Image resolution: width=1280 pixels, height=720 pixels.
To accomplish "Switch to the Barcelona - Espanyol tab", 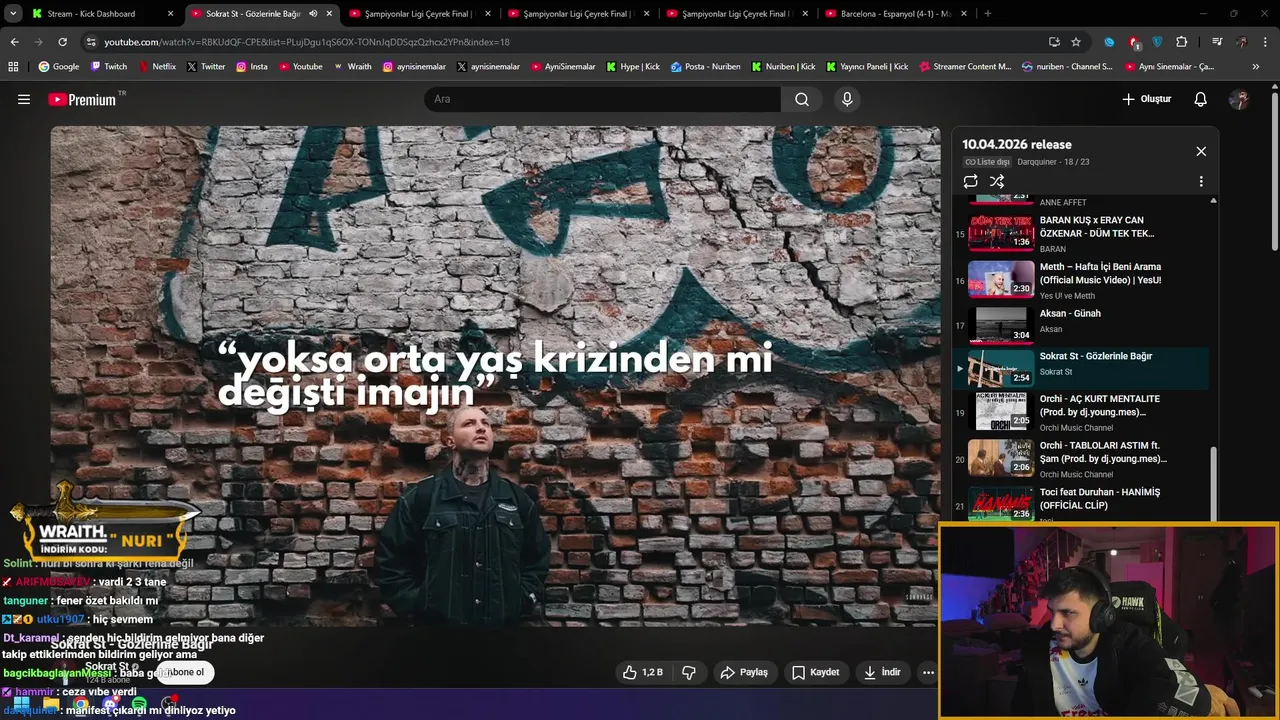I will point(896,14).
